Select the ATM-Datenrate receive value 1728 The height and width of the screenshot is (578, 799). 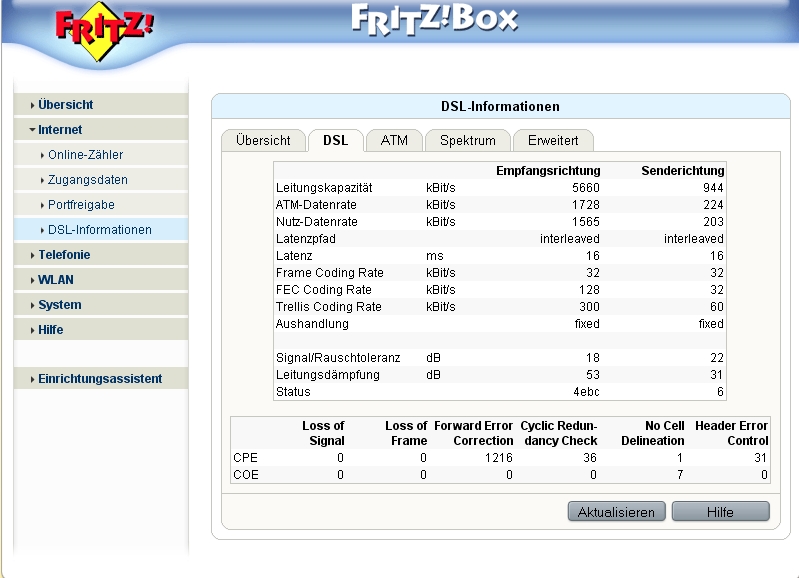click(x=585, y=205)
